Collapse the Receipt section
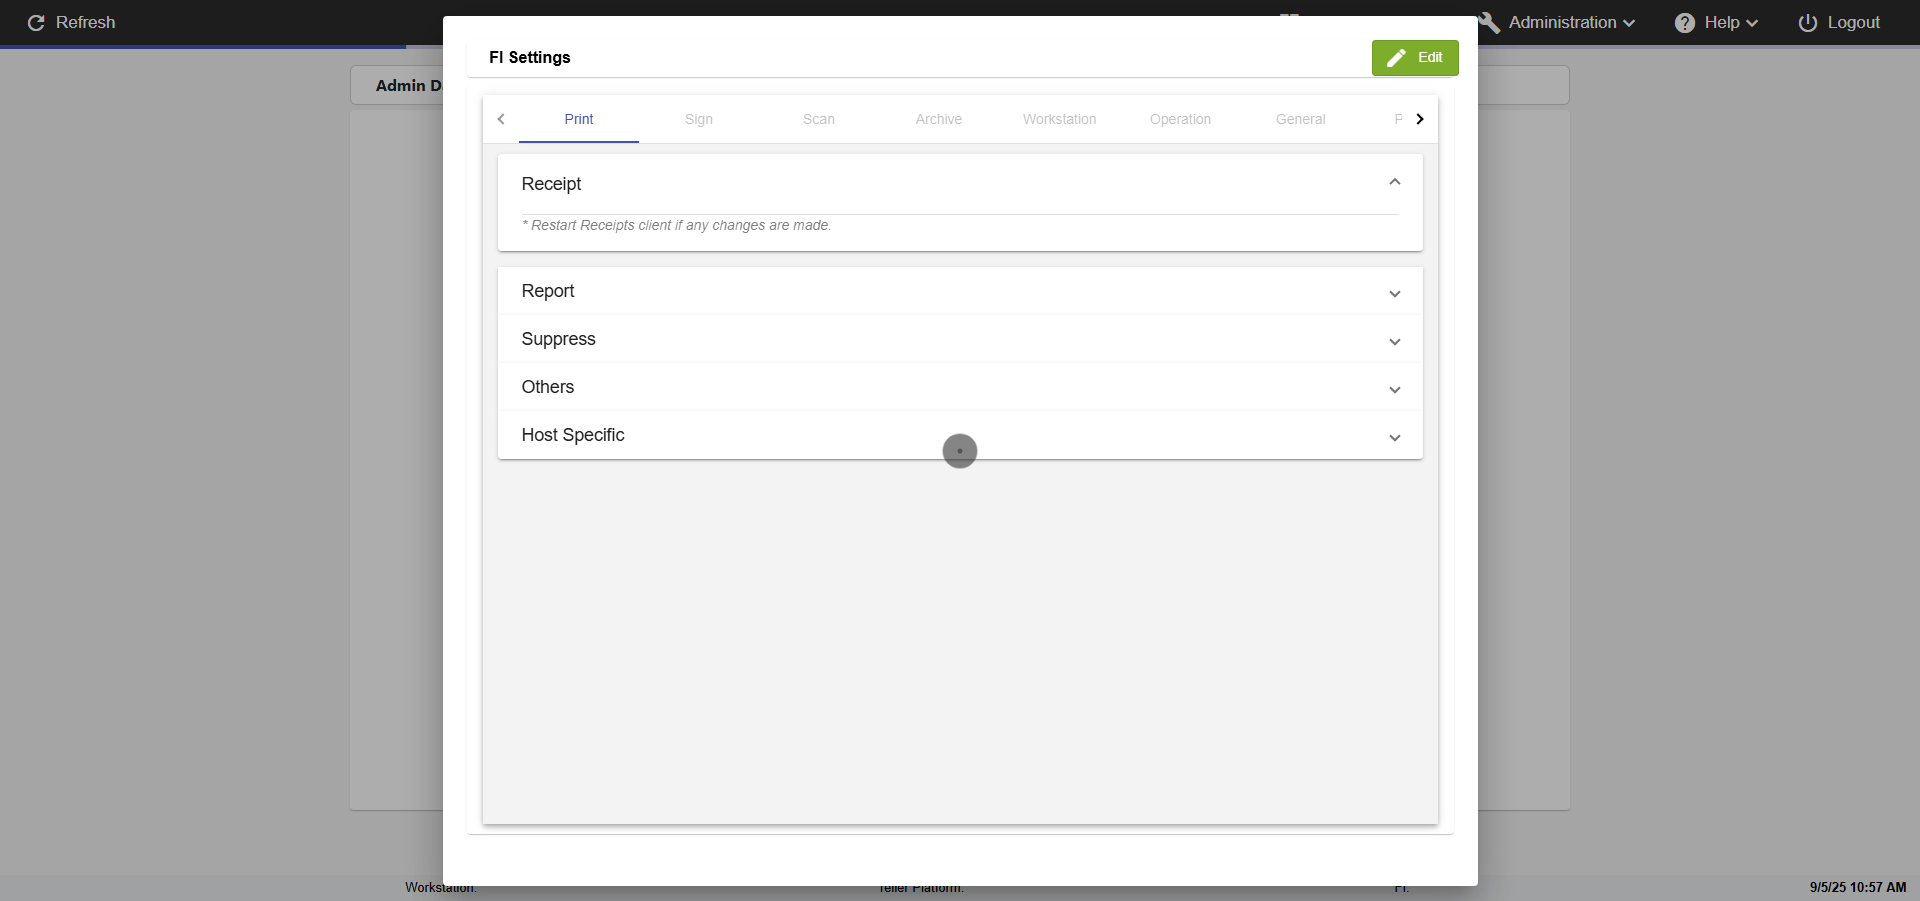Viewport: 1920px width, 901px height. point(1394,182)
